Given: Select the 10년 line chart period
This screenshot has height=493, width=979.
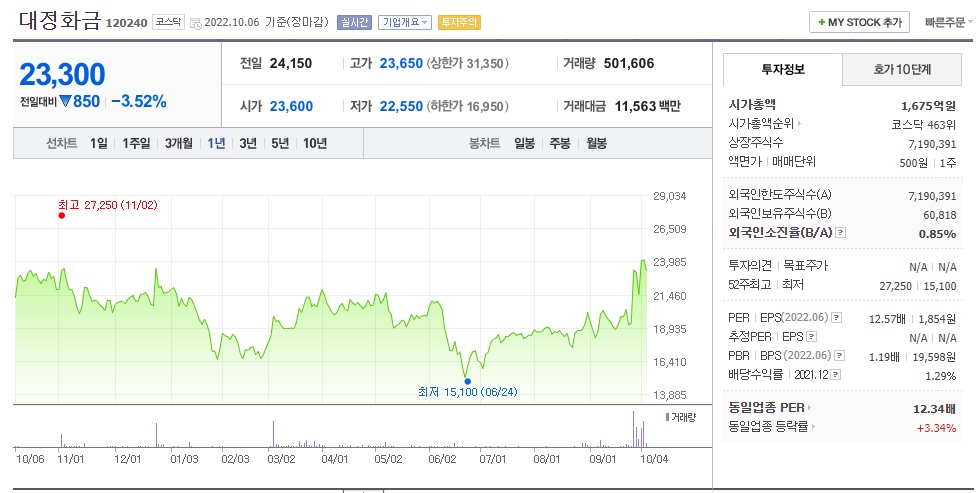Looking at the screenshot, I should coord(315,144).
